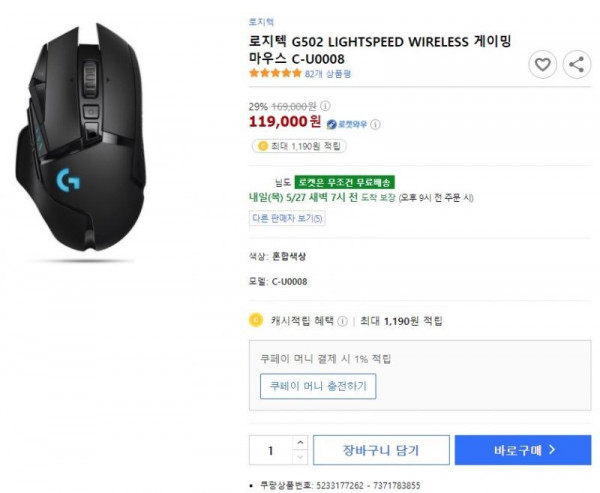
Task: Click the five-star rating icons
Action: (x=275, y=73)
